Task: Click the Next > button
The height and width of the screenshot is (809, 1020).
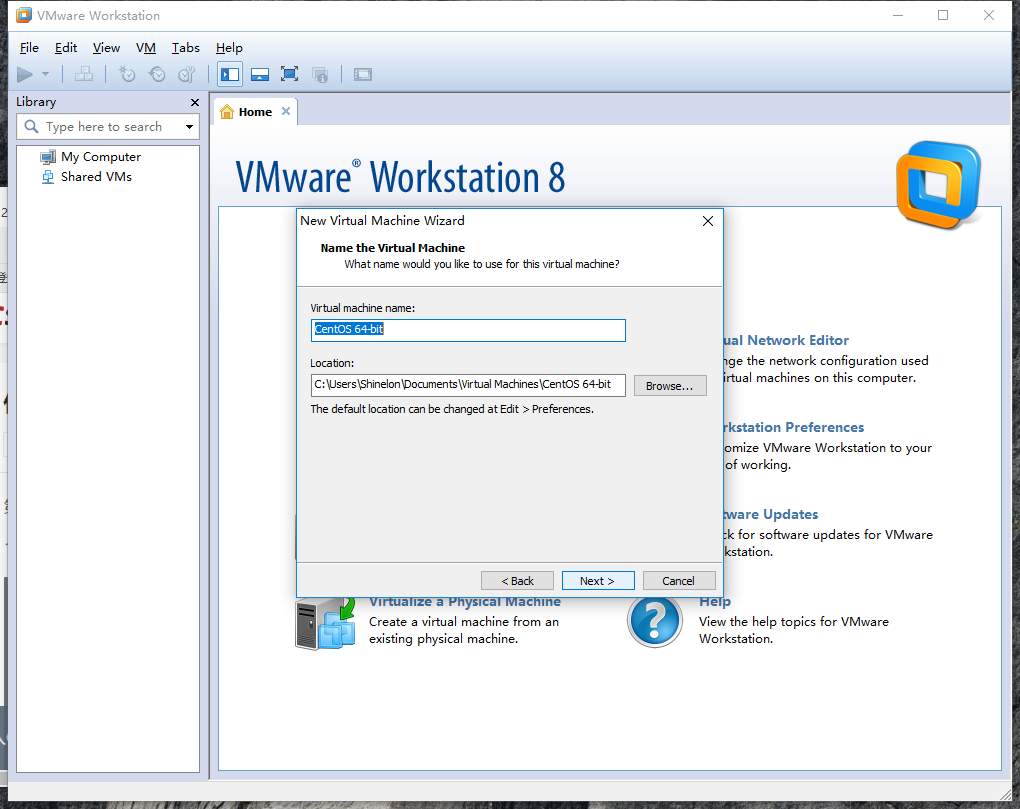Action: click(x=598, y=581)
